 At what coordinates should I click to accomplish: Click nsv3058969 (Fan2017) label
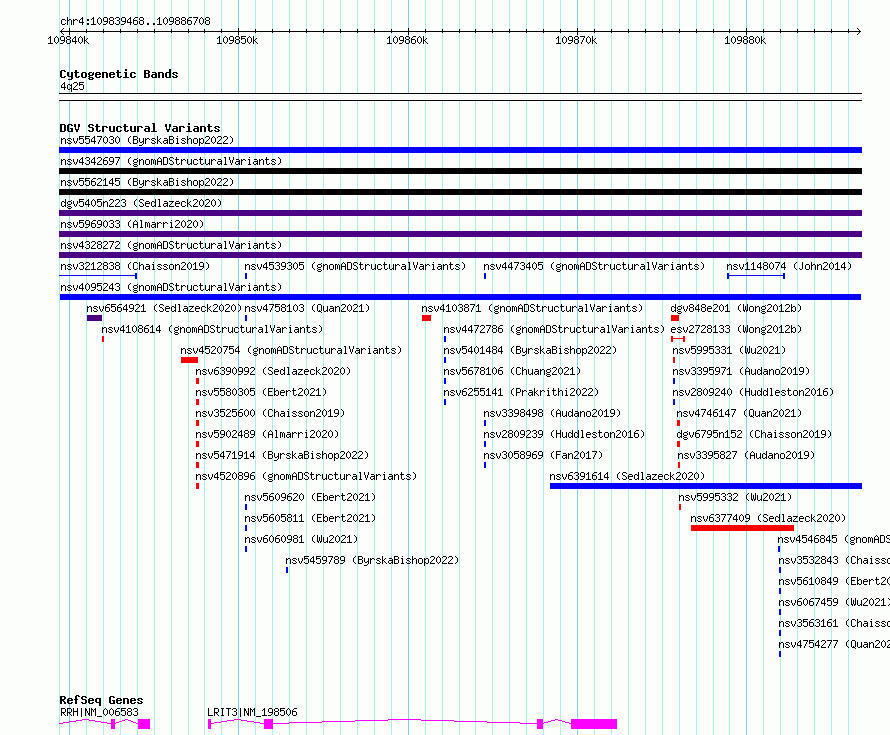click(543, 455)
